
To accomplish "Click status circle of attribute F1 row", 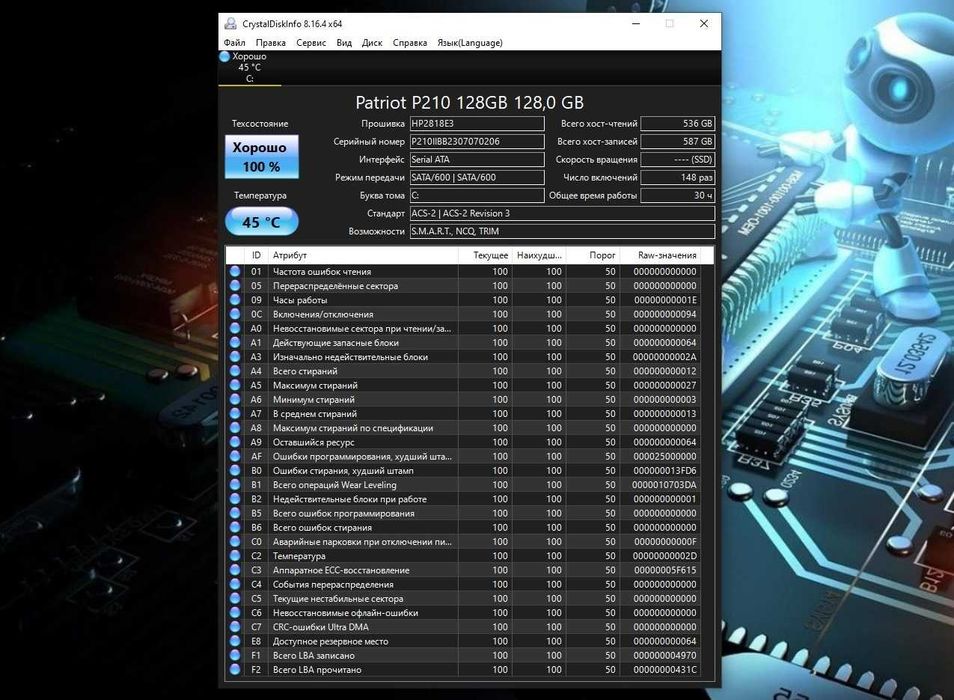I will (235, 656).
